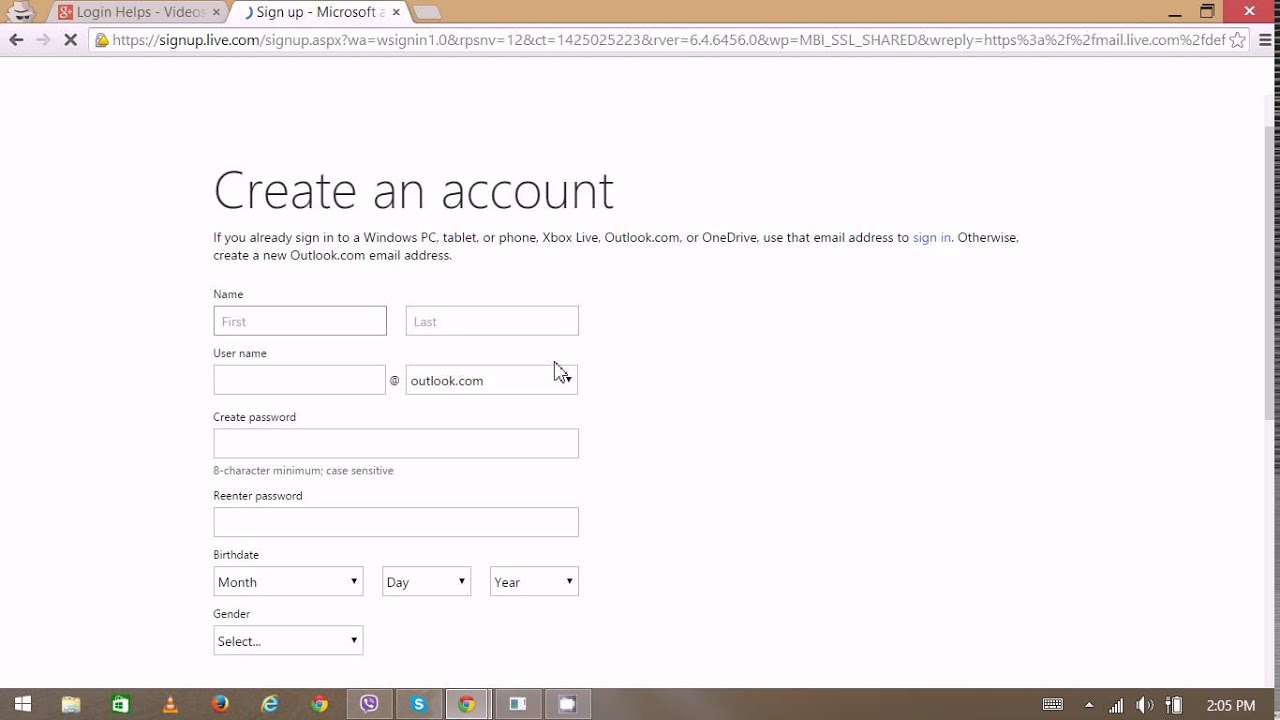Click the First name field
This screenshot has height=720, width=1280.
[x=300, y=321]
